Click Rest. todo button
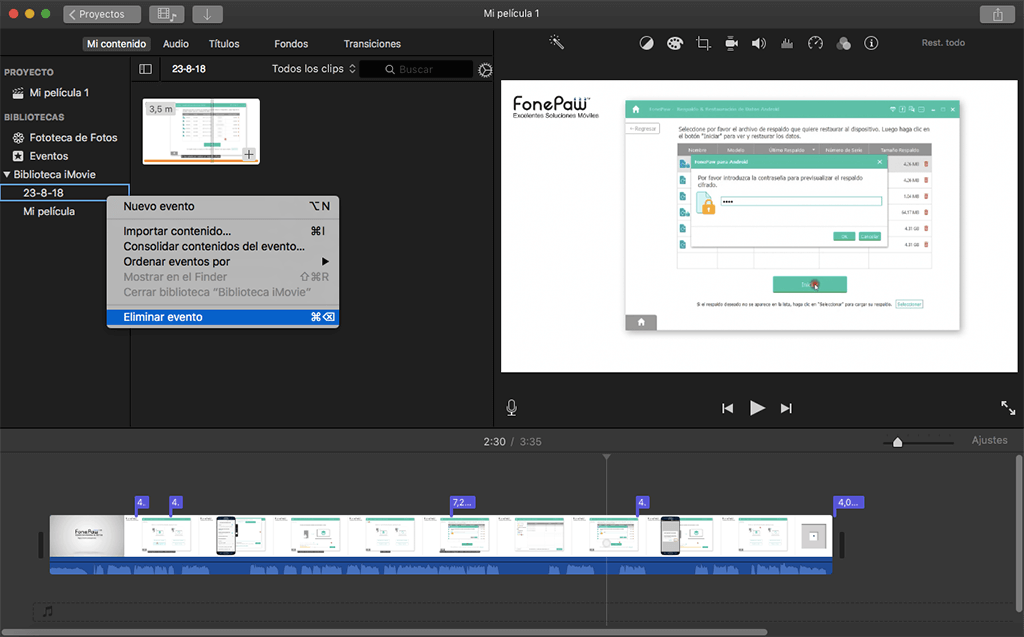 pos(943,42)
